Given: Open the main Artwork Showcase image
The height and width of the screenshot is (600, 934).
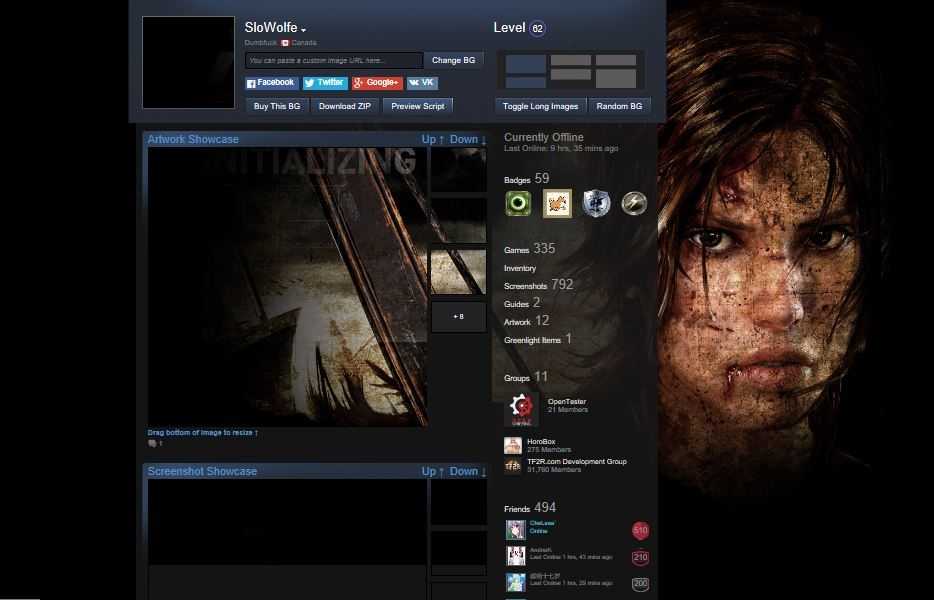Looking at the screenshot, I should point(287,287).
